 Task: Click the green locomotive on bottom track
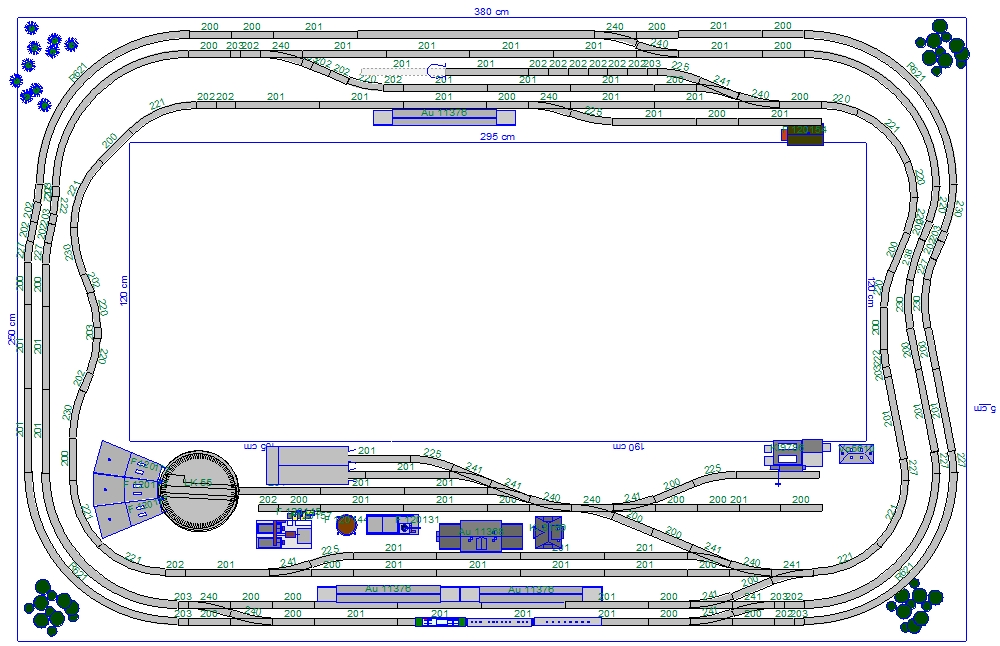(440, 622)
